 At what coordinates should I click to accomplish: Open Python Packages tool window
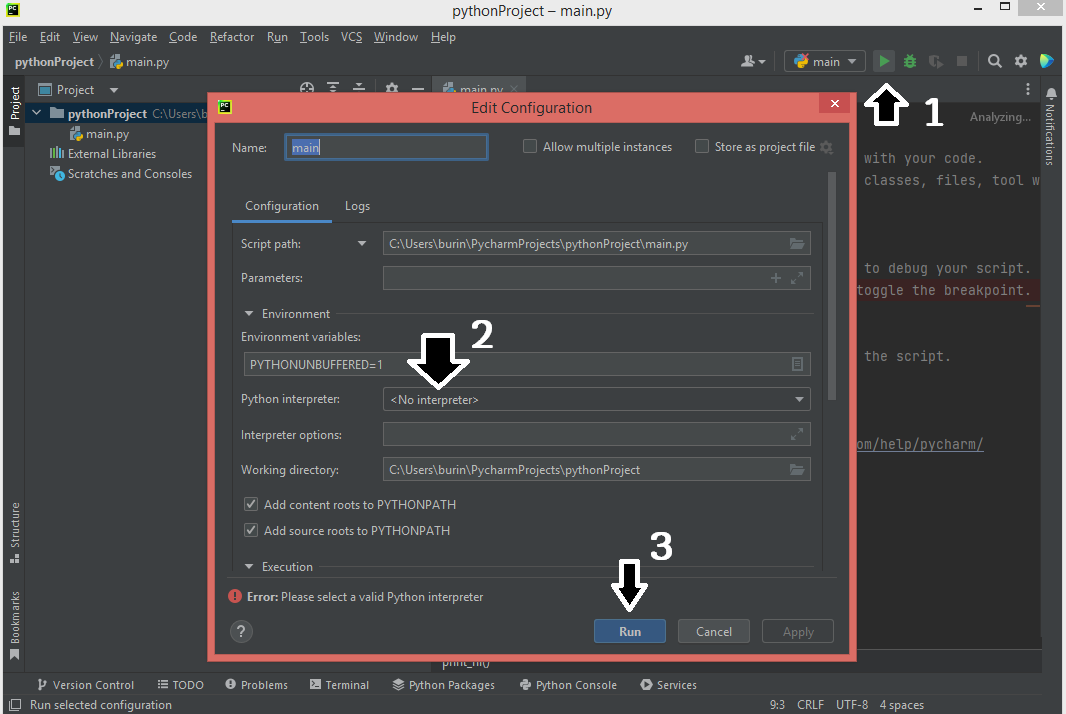(443, 685)
